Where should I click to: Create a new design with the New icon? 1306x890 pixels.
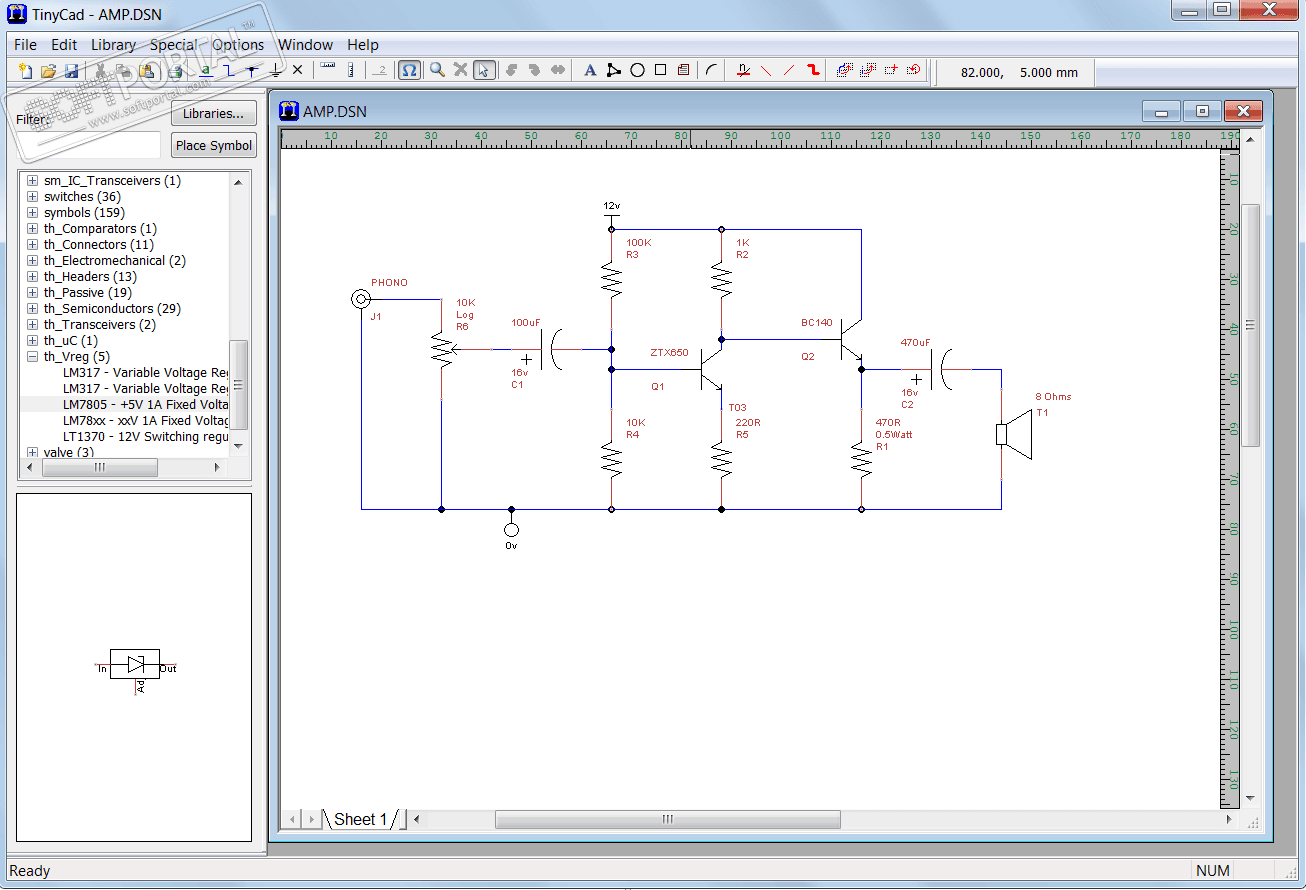(26, 71)
